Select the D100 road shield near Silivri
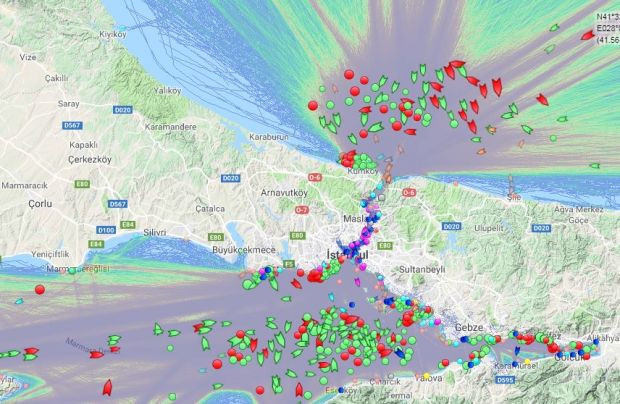The width and height of the screenshot is (620, 404). click(x=106, y=230)
